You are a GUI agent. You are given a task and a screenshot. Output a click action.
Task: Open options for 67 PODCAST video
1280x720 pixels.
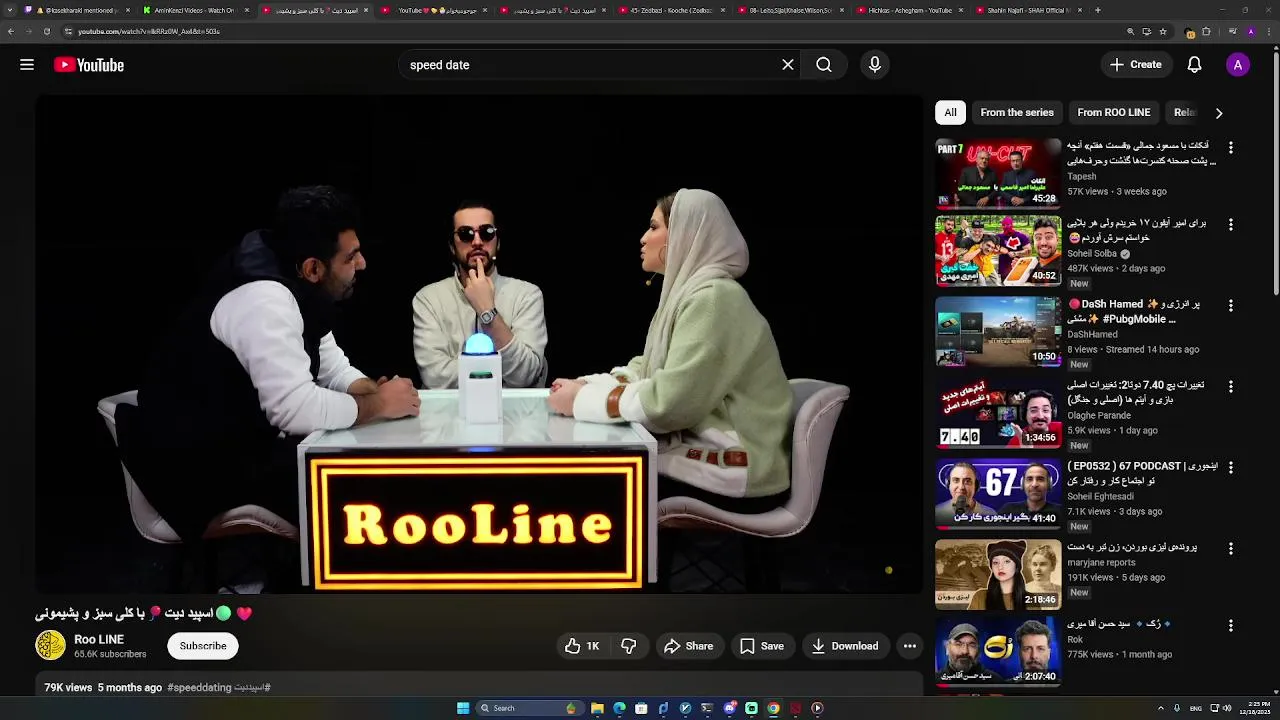(x=1231, y=468)
